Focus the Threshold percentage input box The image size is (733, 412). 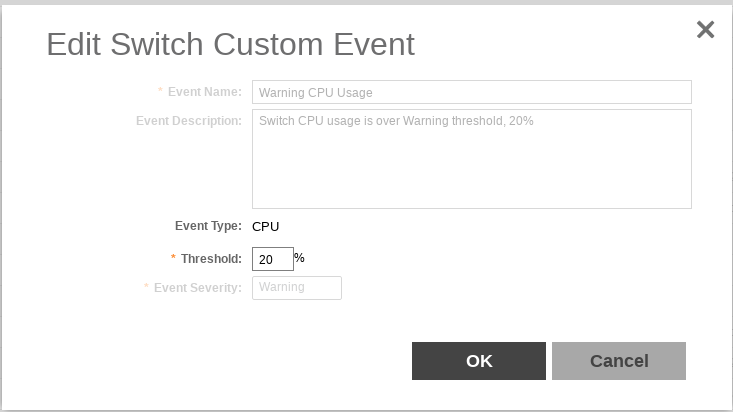point(272,259)
